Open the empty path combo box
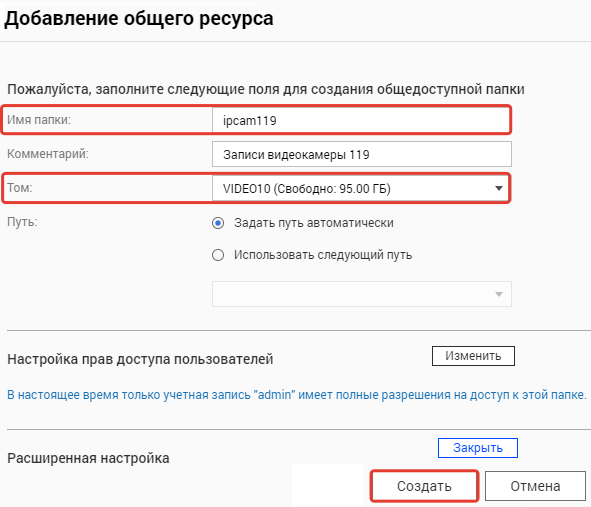591x507 pixels. pyautogui.click(x=362, y=294)
